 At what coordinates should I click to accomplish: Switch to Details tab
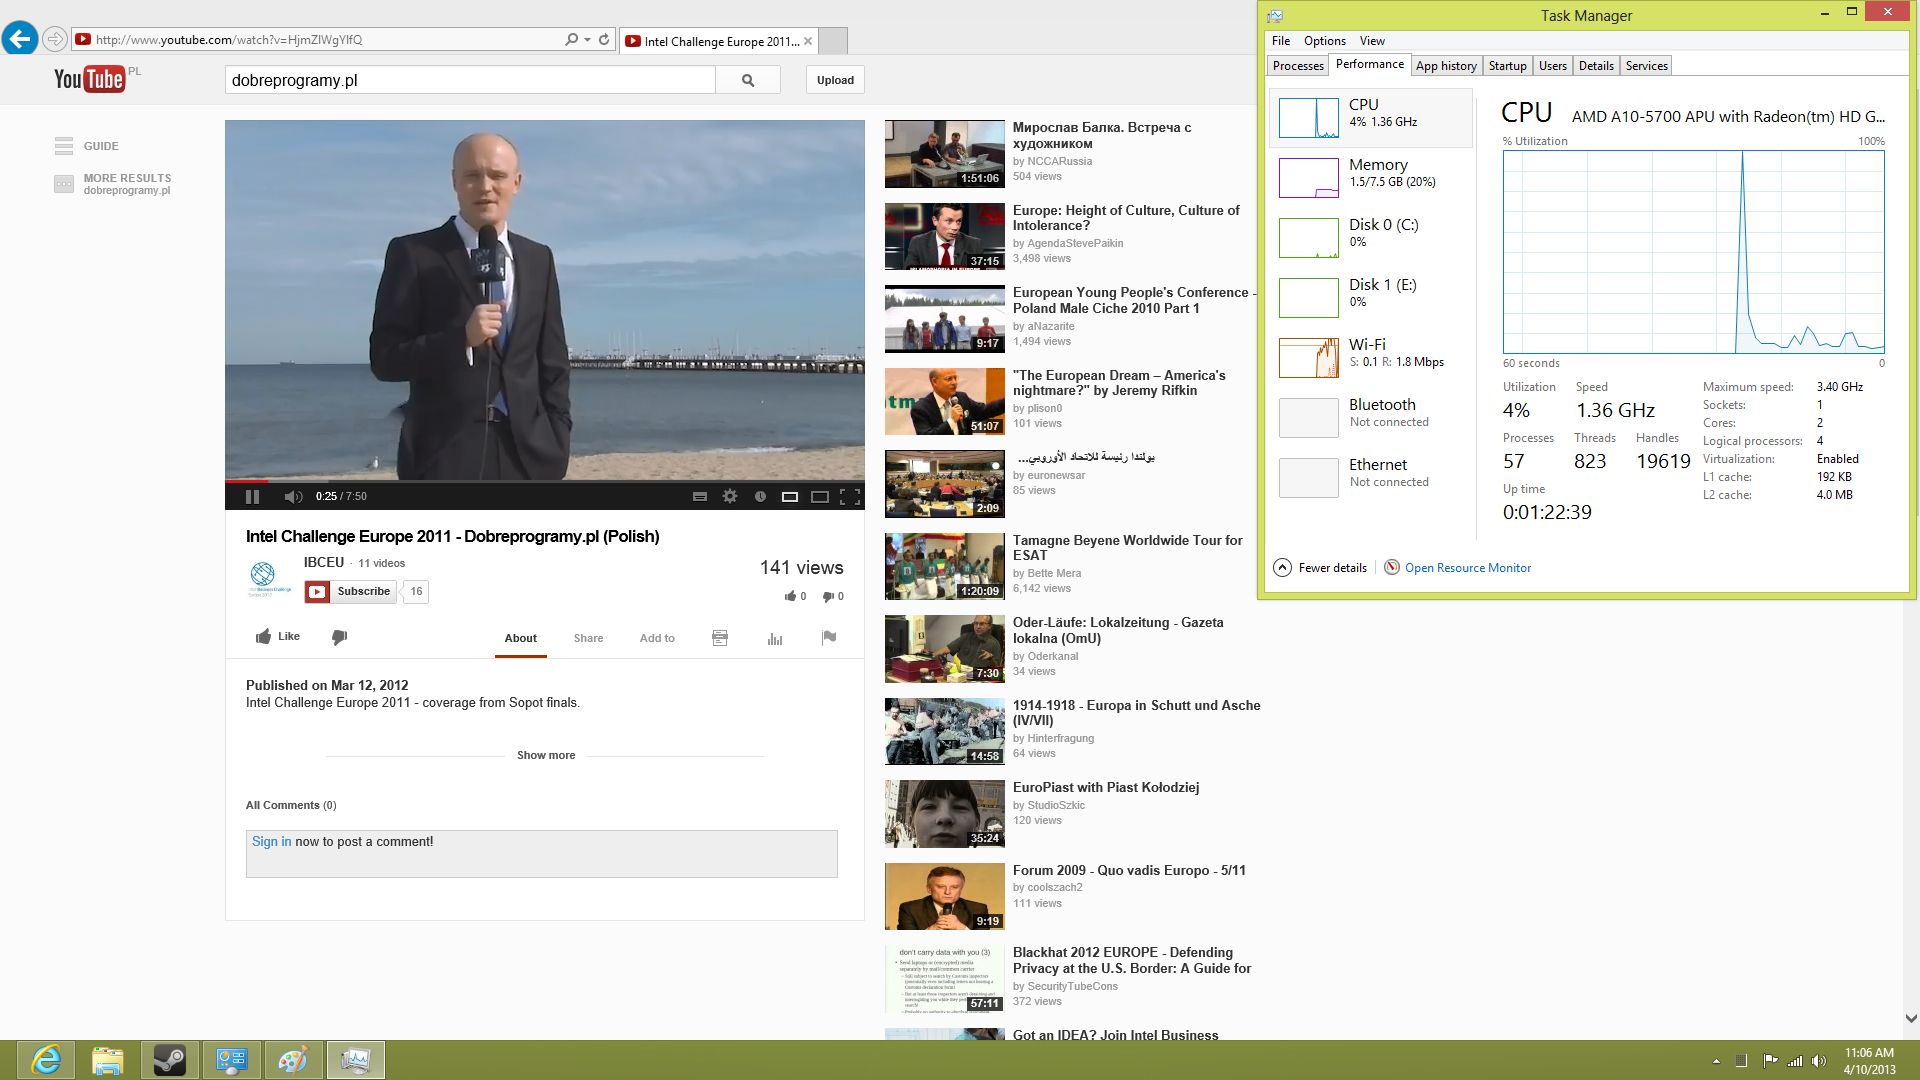[1596, 66]
